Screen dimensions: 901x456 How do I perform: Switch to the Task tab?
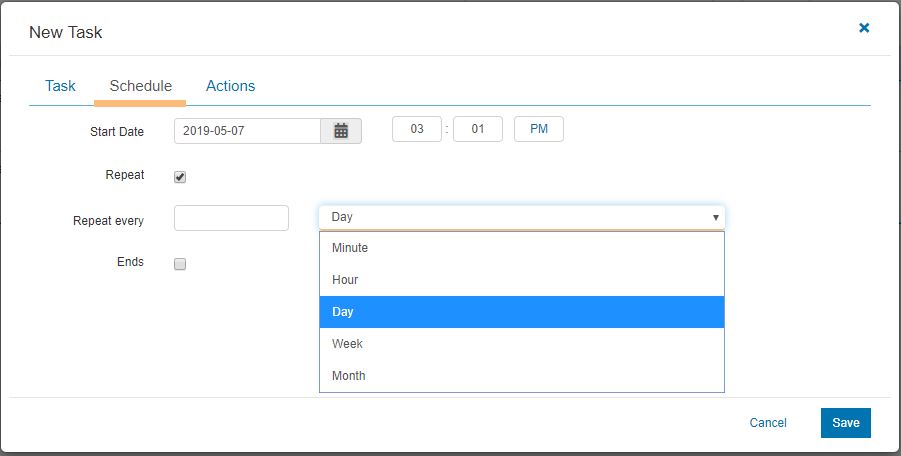(x=60, y=86)
